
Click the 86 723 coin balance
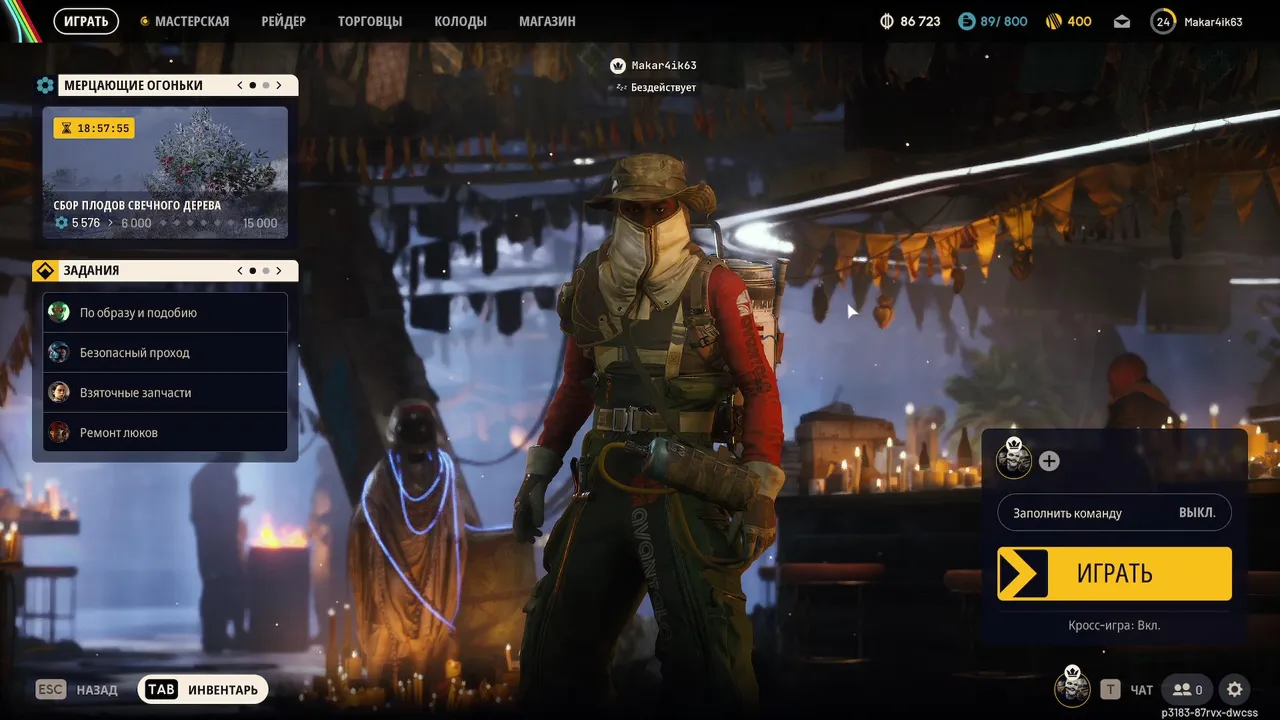(x=920, y=21)
